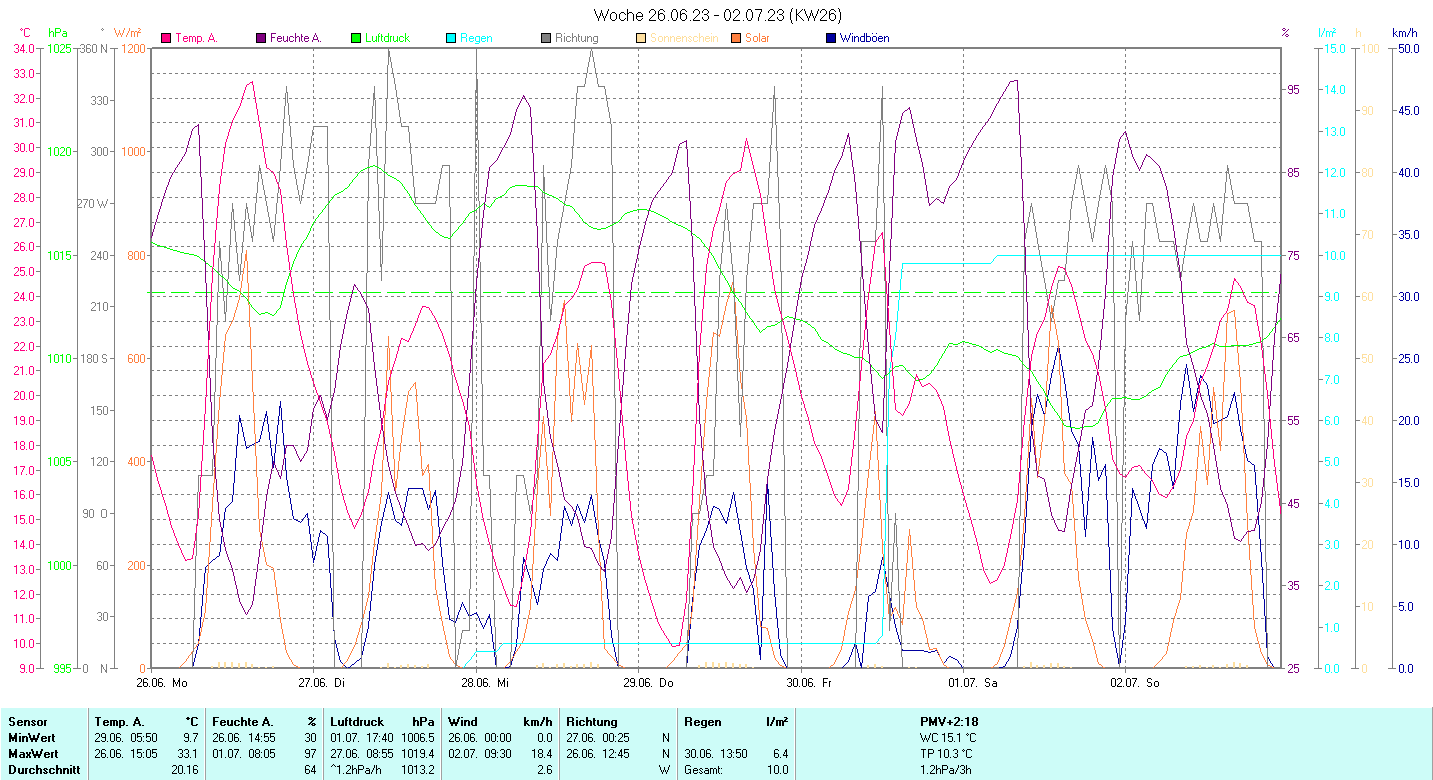Select the 'Windböen' legend label

pyautogui.click(x=864, y=39)
